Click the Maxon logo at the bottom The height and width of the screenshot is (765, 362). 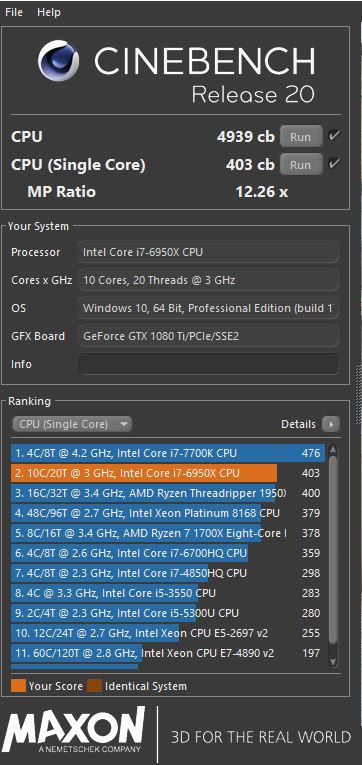click(x=74, y=731)
